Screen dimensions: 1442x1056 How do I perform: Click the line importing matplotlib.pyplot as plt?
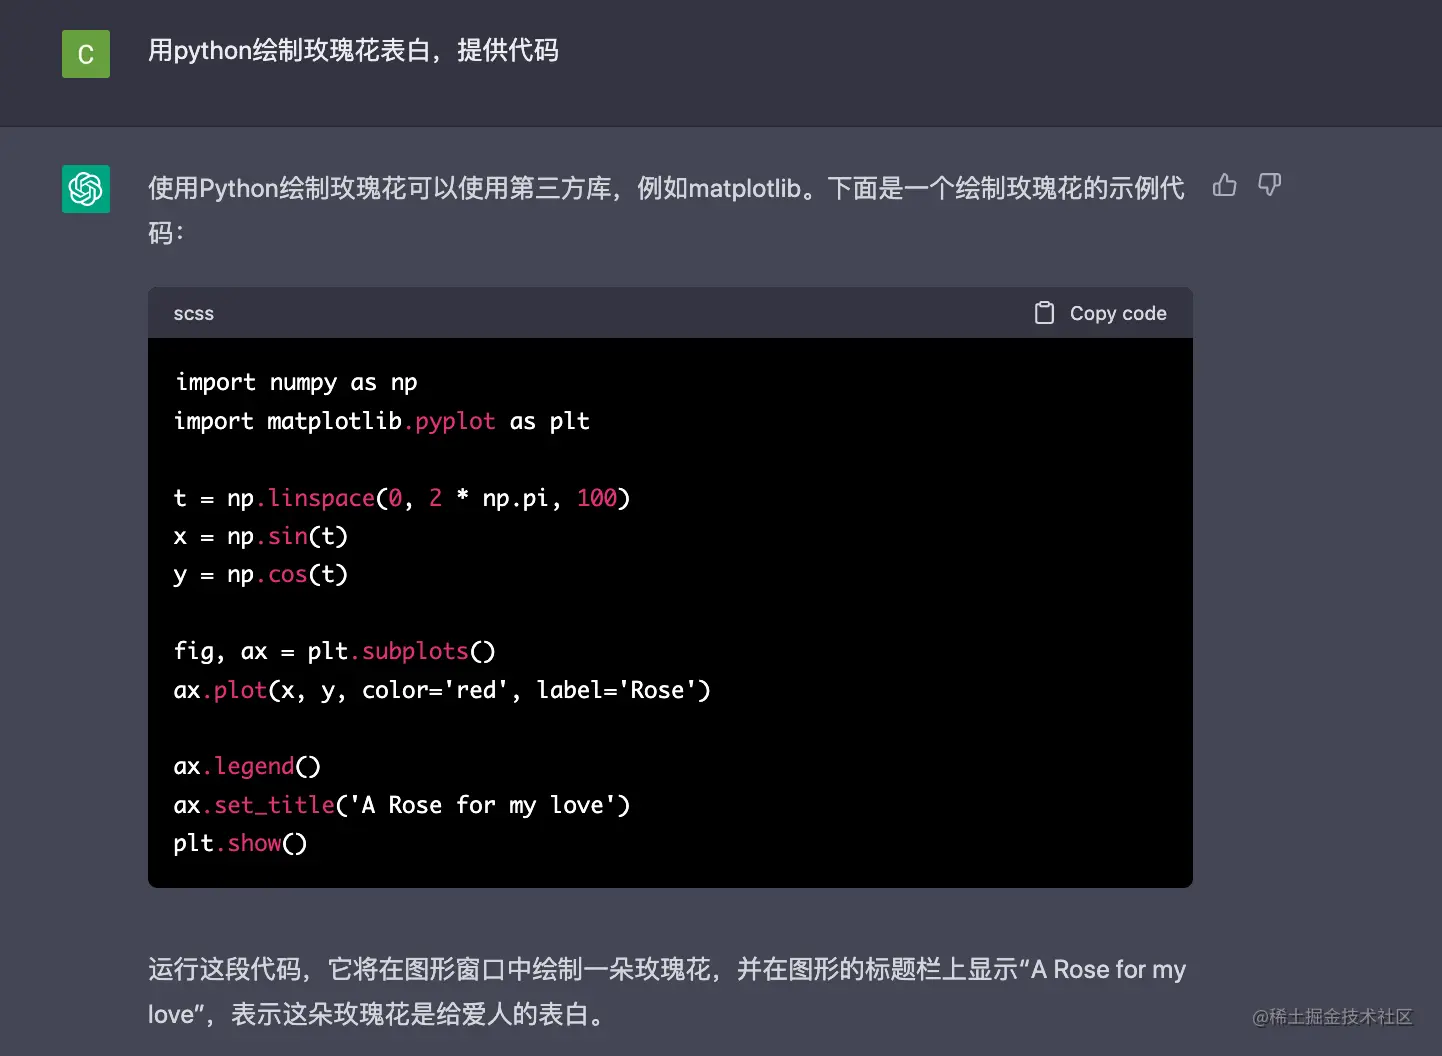tap(382, 421)
